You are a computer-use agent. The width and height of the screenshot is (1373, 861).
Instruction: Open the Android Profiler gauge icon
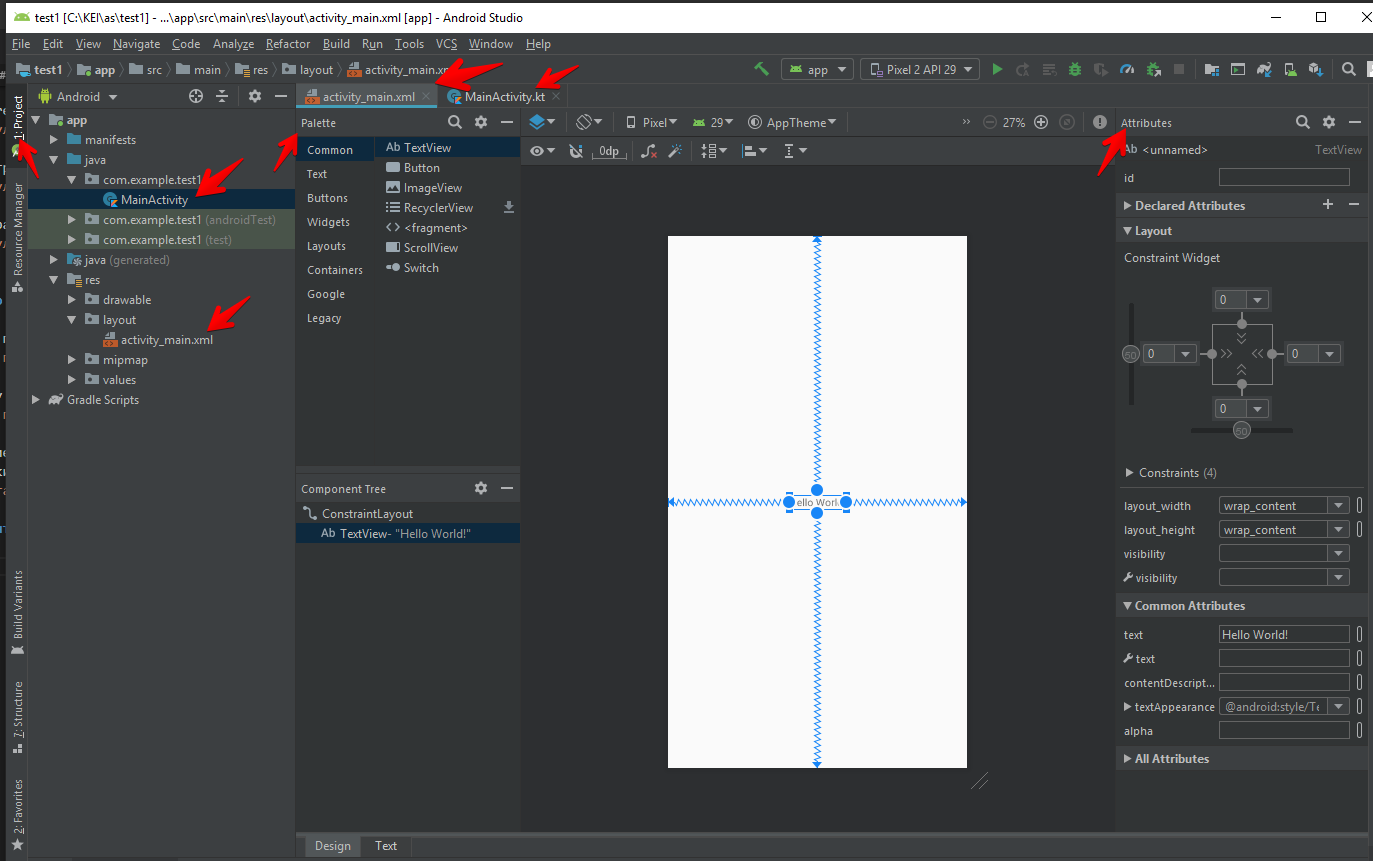coord(1127,70)
